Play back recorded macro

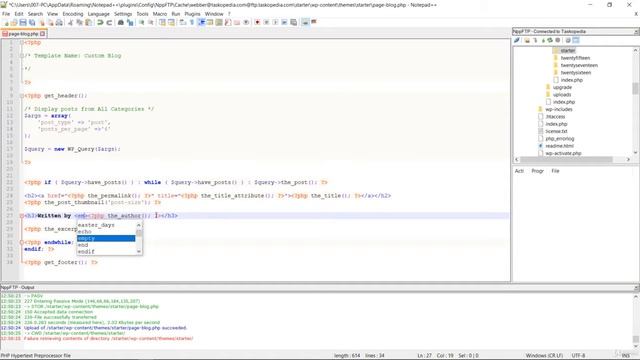click(275, 22)
